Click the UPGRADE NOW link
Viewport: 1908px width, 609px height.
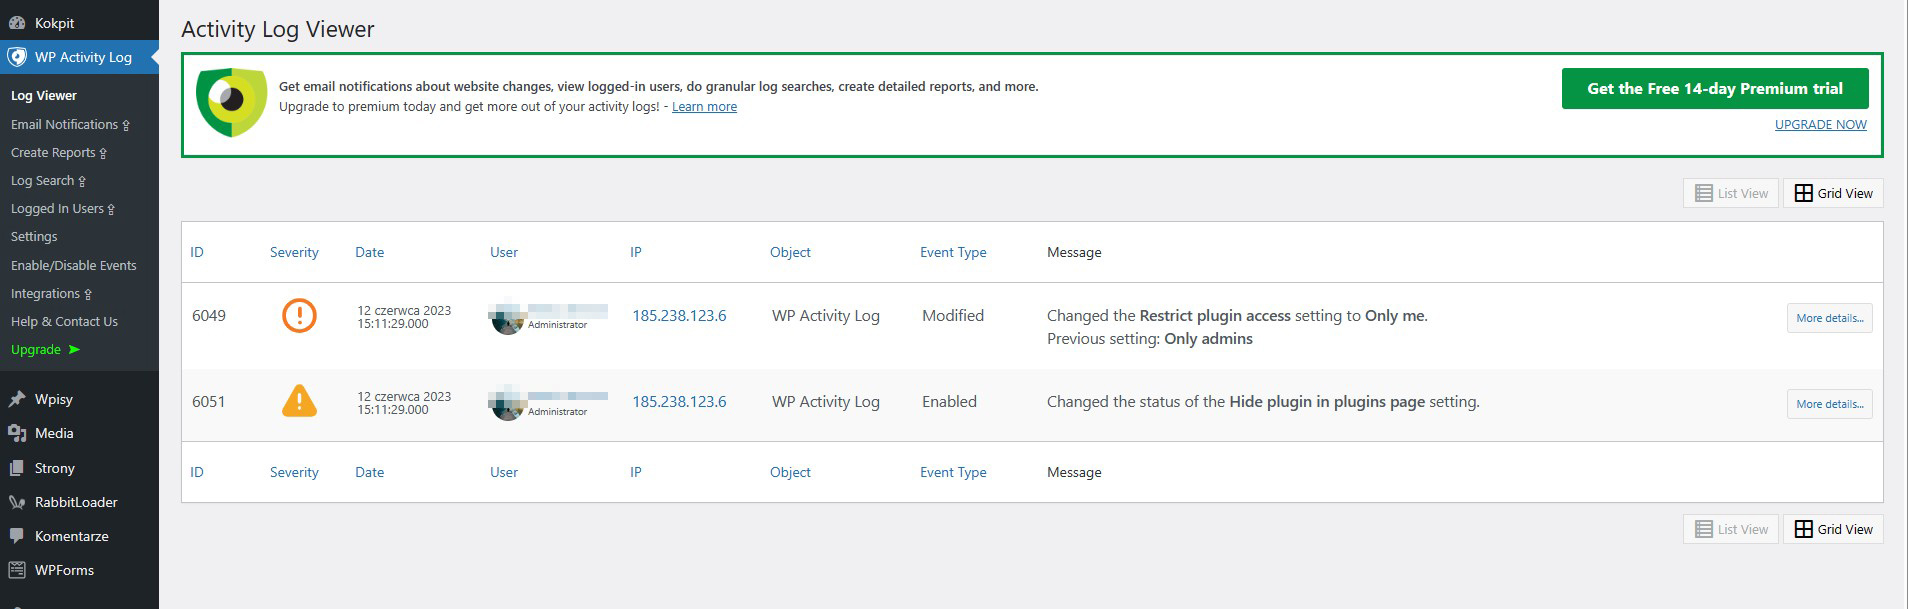1821,125
